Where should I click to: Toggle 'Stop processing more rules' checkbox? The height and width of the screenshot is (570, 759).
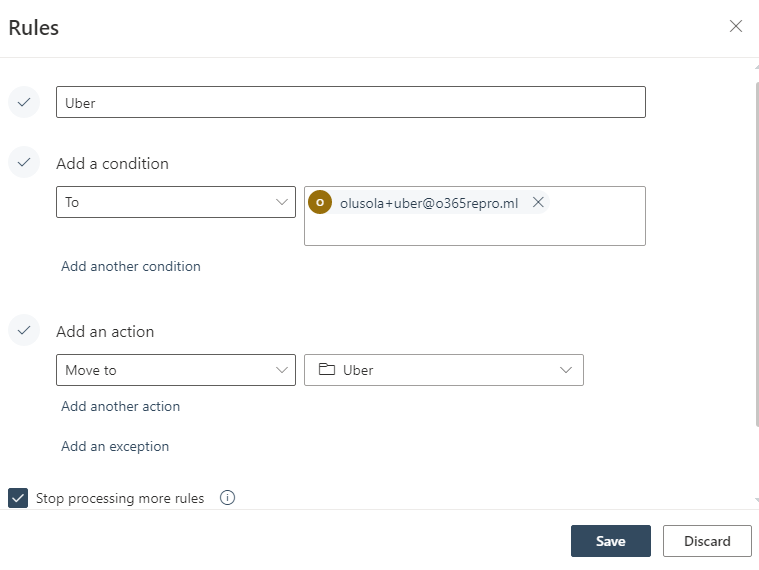pos(18,498)
